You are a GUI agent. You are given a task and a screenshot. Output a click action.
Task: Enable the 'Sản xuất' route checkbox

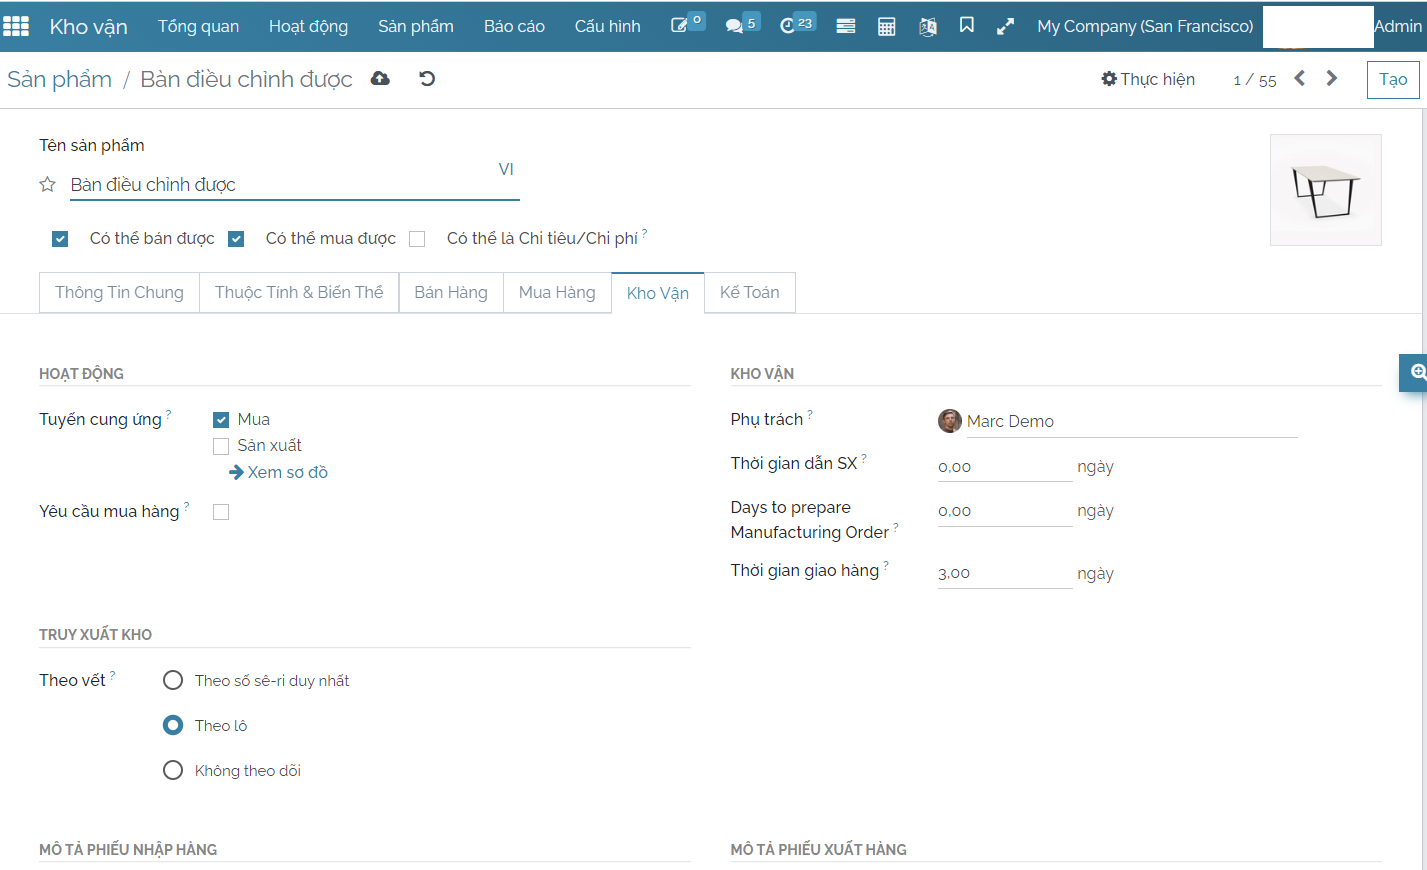(x=221, y=446)
